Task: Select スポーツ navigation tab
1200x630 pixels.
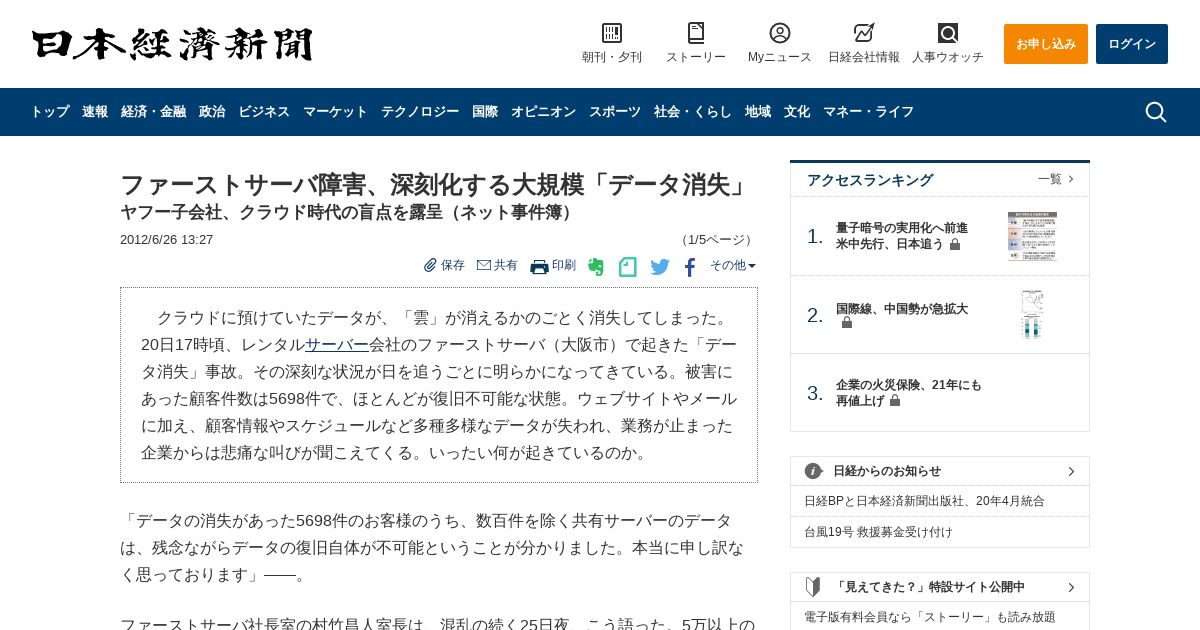Action: (615, 112)
